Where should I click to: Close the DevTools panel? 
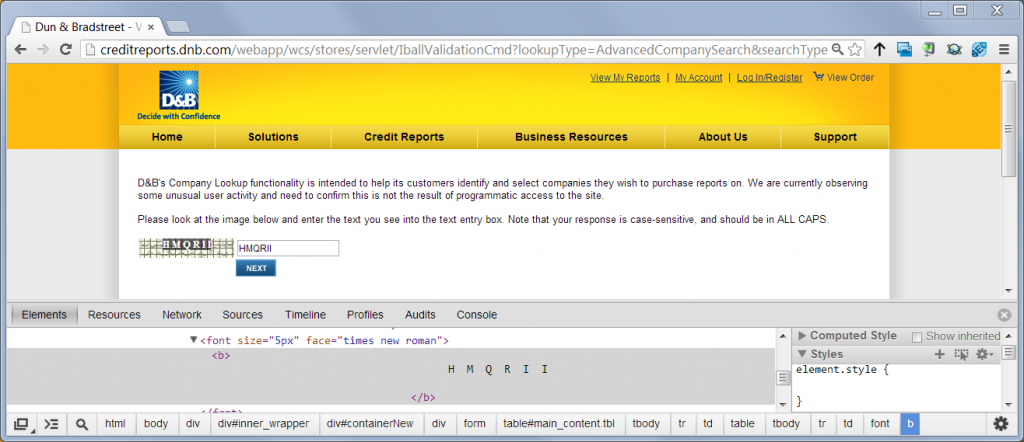pyautogui.click(x=1004, y=315)
